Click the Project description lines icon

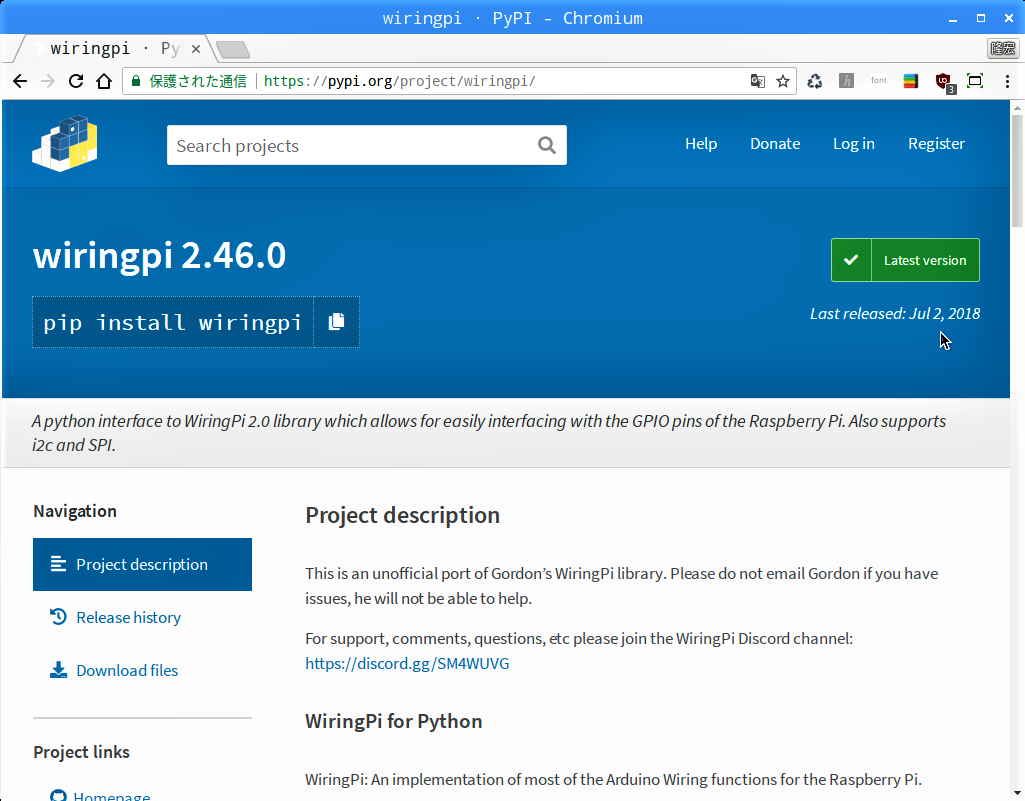pyautogui.click(x=58, y=564)
